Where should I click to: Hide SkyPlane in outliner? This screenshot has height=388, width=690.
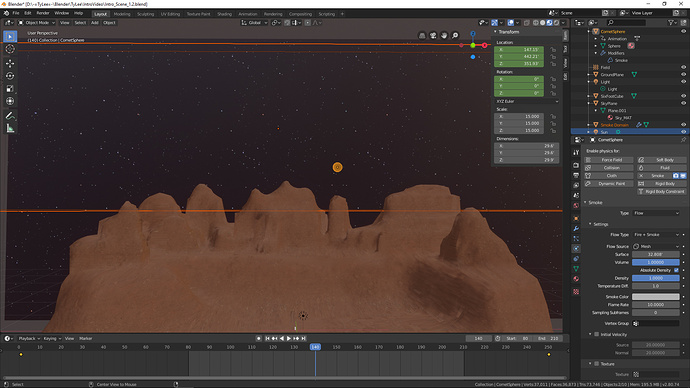coord(683,103)
